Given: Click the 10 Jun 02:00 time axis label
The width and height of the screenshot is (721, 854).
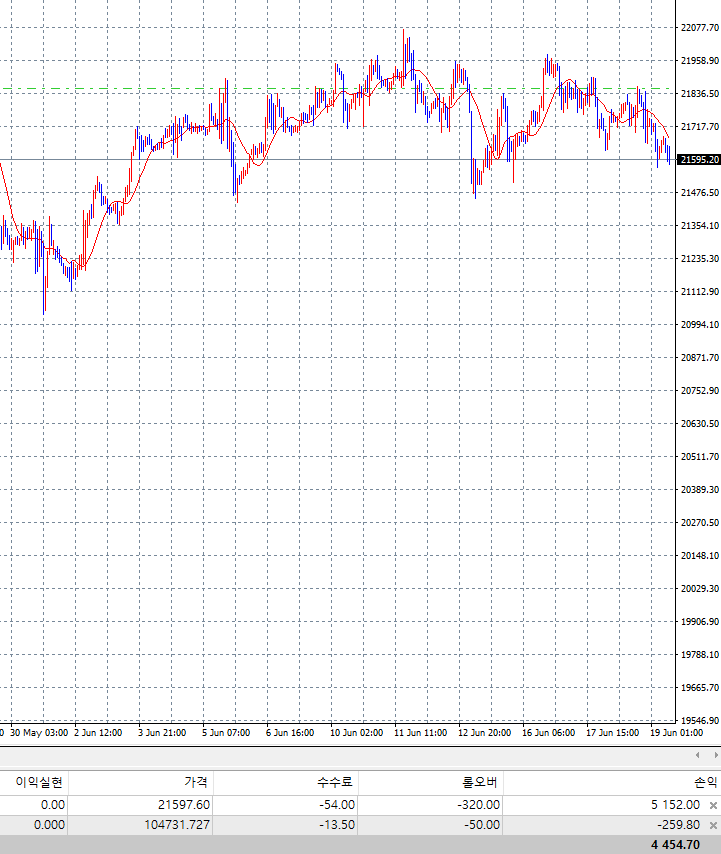Looking at the screenshot, I should coord(356,733).
